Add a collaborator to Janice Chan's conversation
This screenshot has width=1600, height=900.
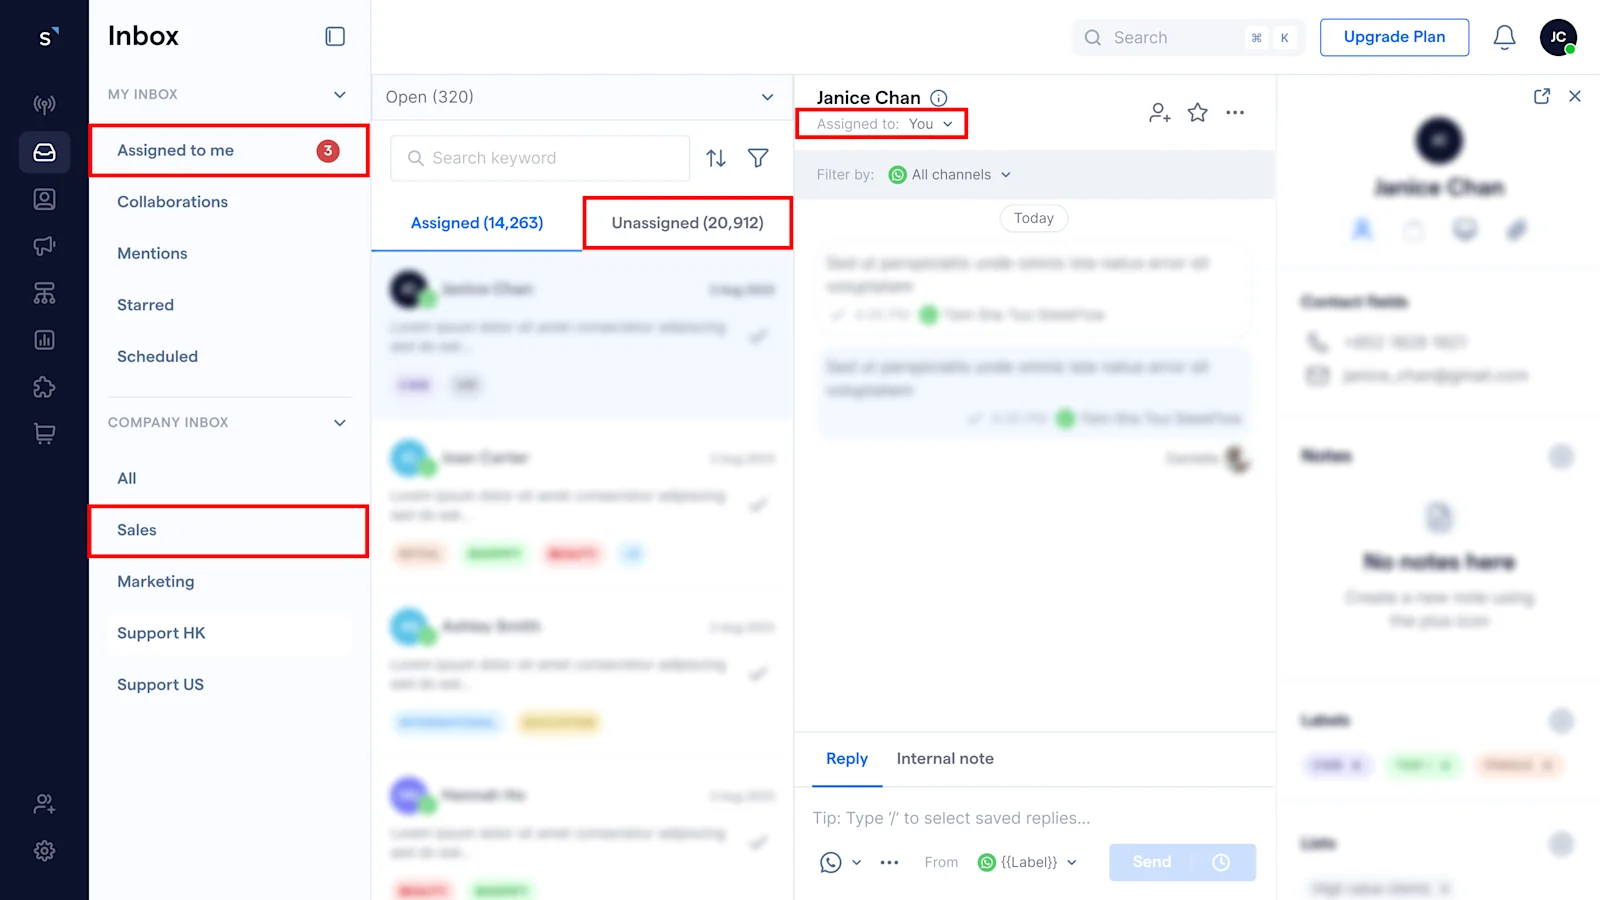[x=1158, y=112]
